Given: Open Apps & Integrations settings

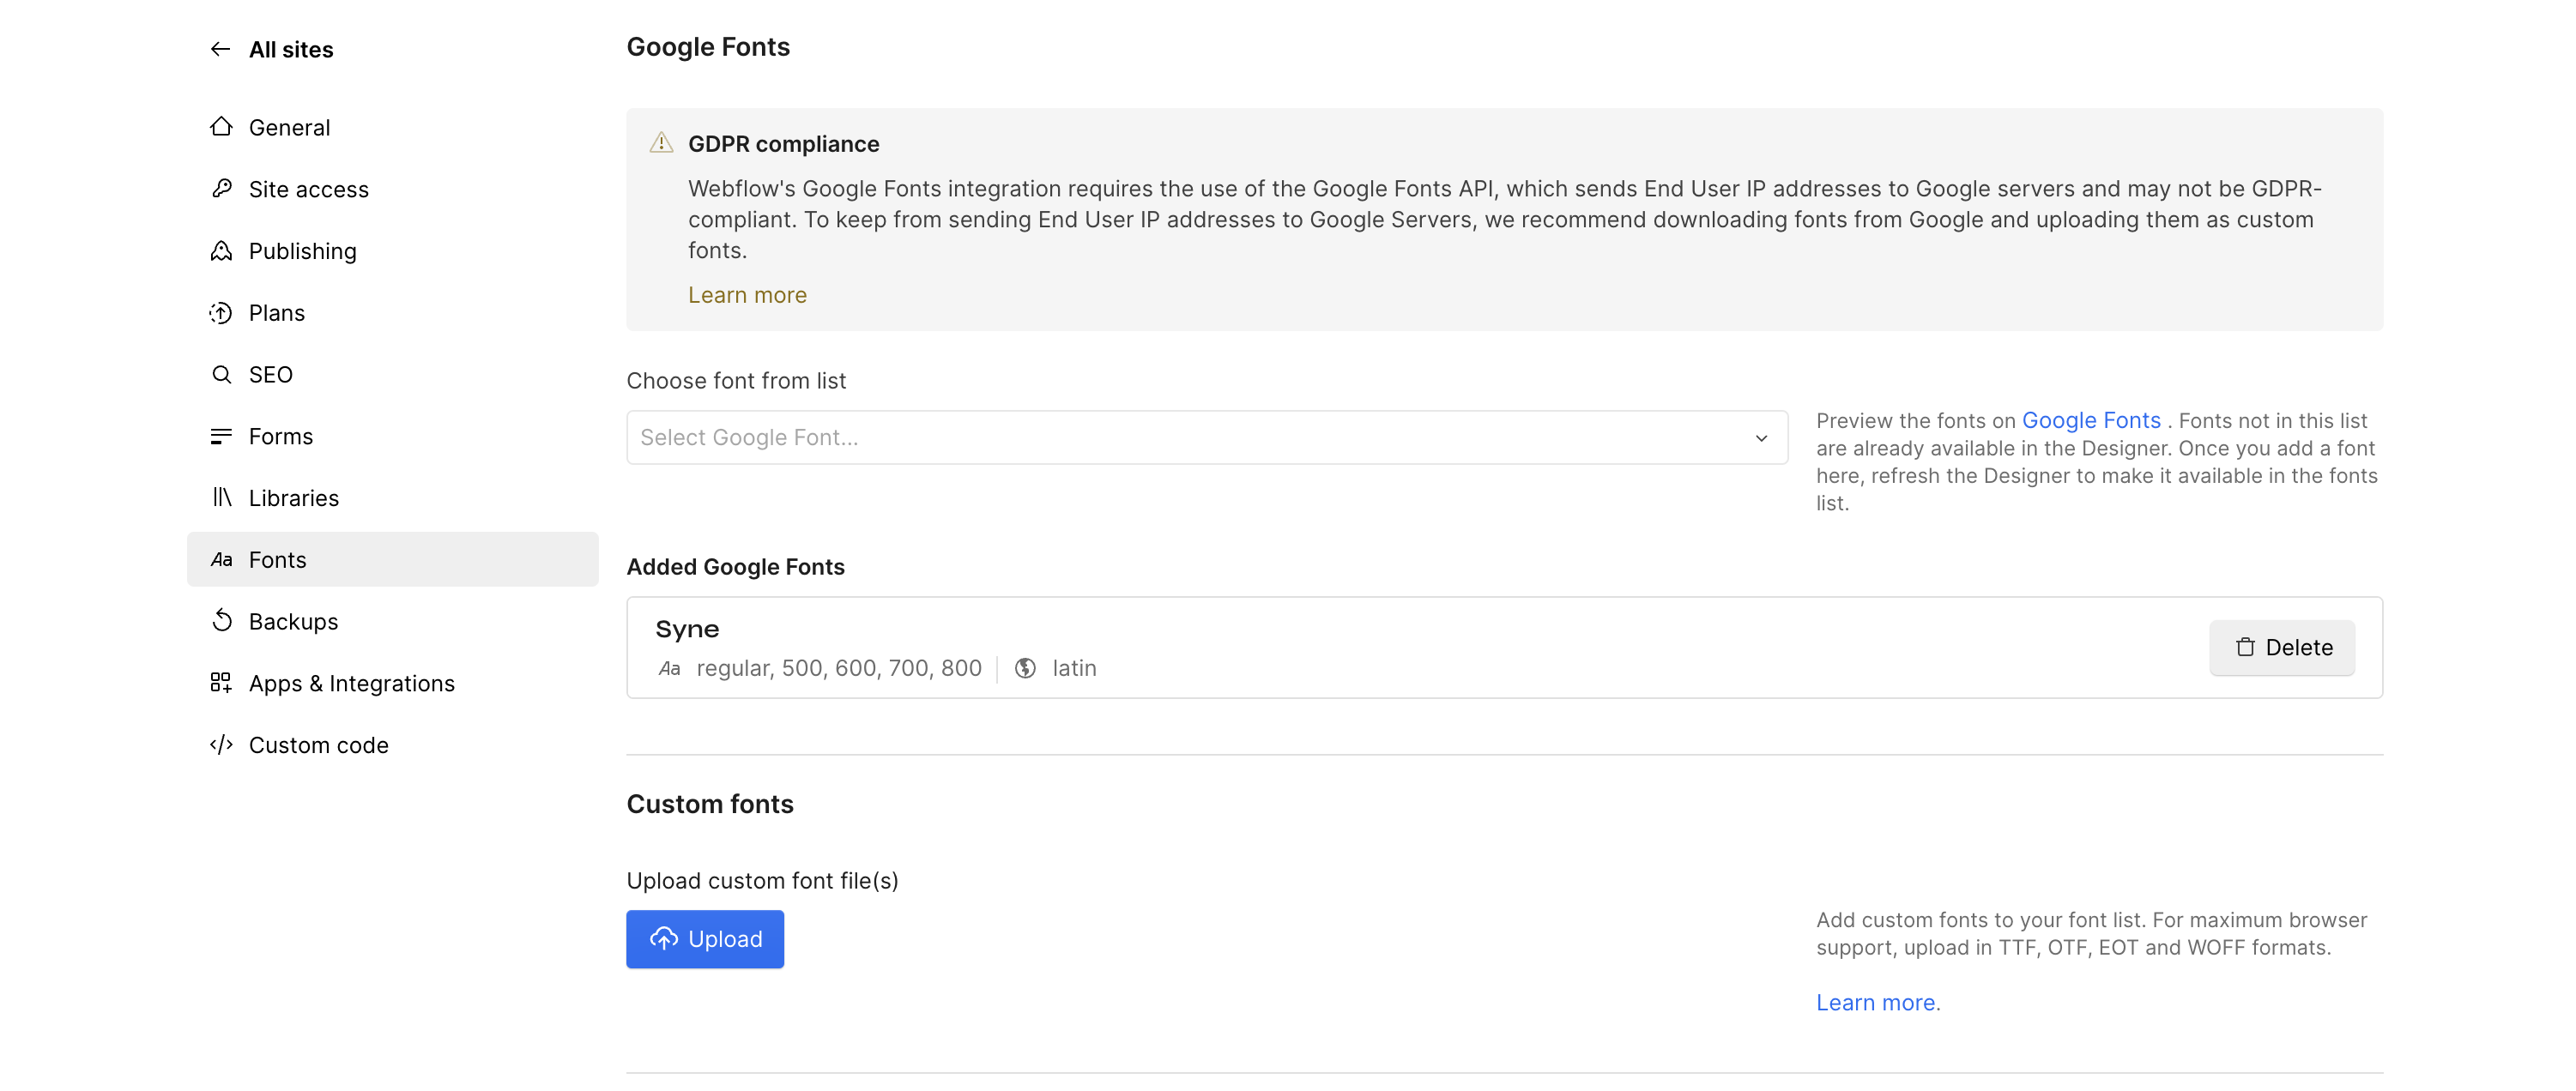Looking at the screenshot, I should [351, 683].
